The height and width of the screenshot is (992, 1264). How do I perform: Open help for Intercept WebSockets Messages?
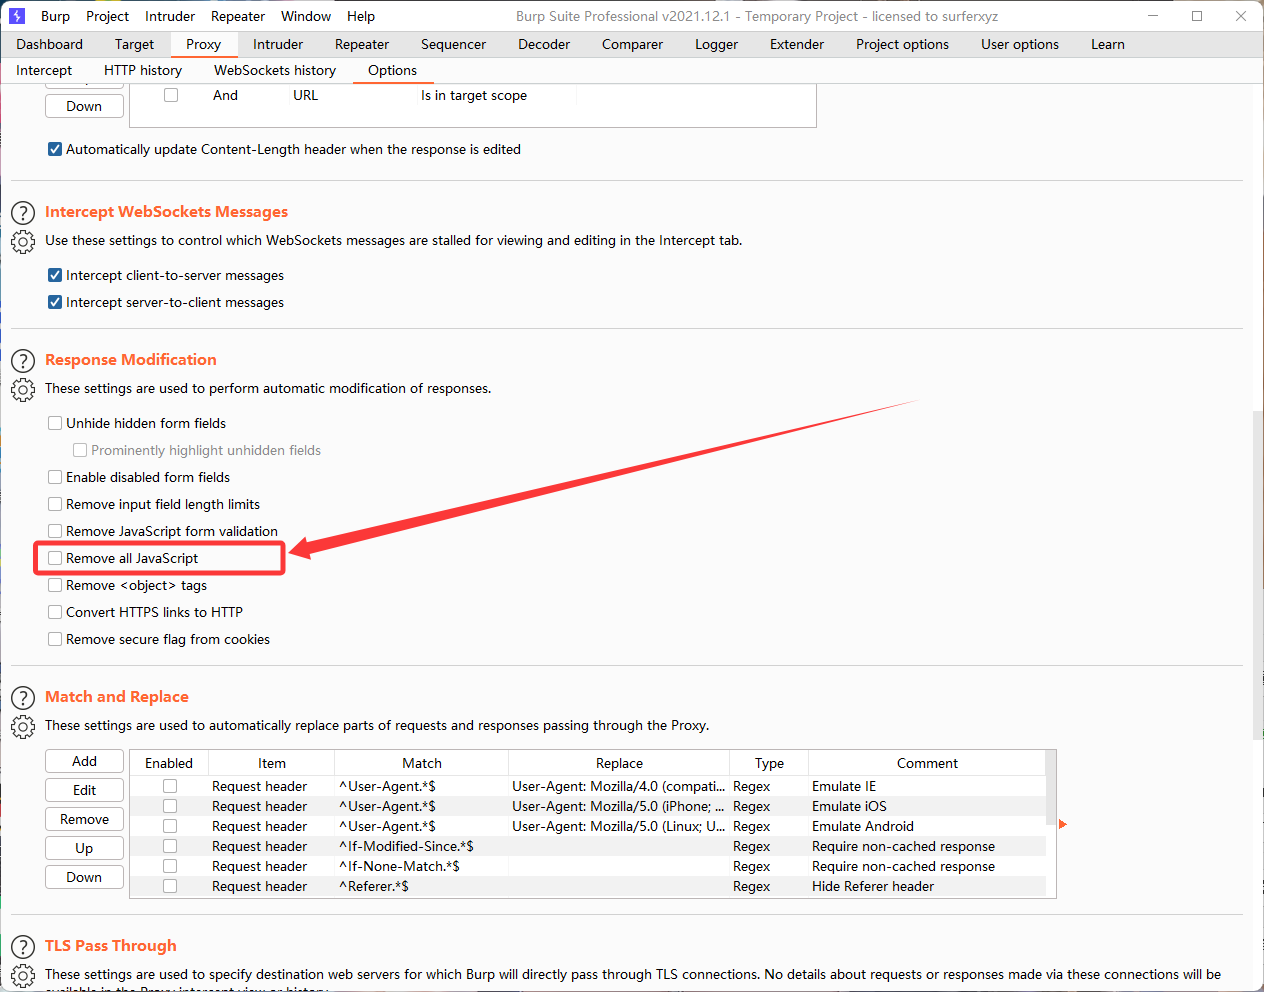(23, 213)
